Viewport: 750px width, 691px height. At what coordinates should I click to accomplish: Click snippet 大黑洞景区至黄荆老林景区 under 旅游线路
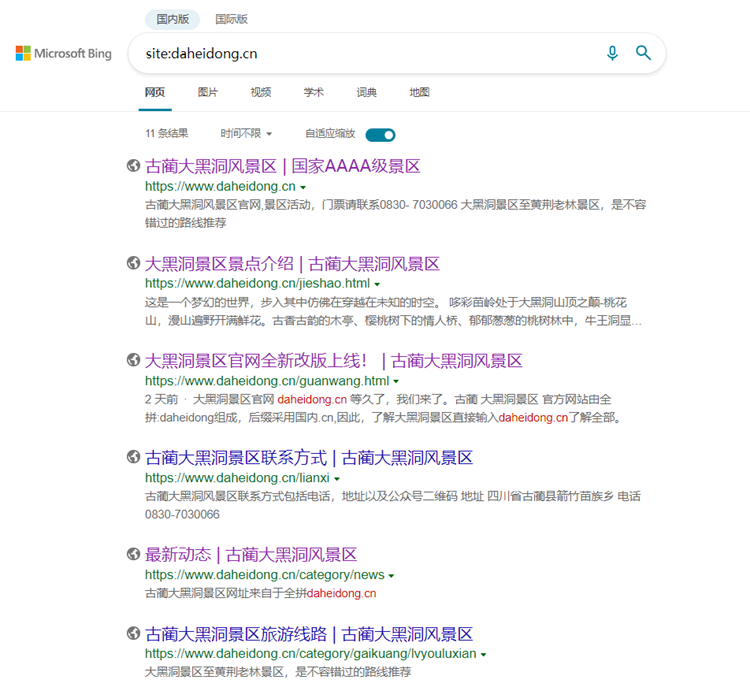278,672
